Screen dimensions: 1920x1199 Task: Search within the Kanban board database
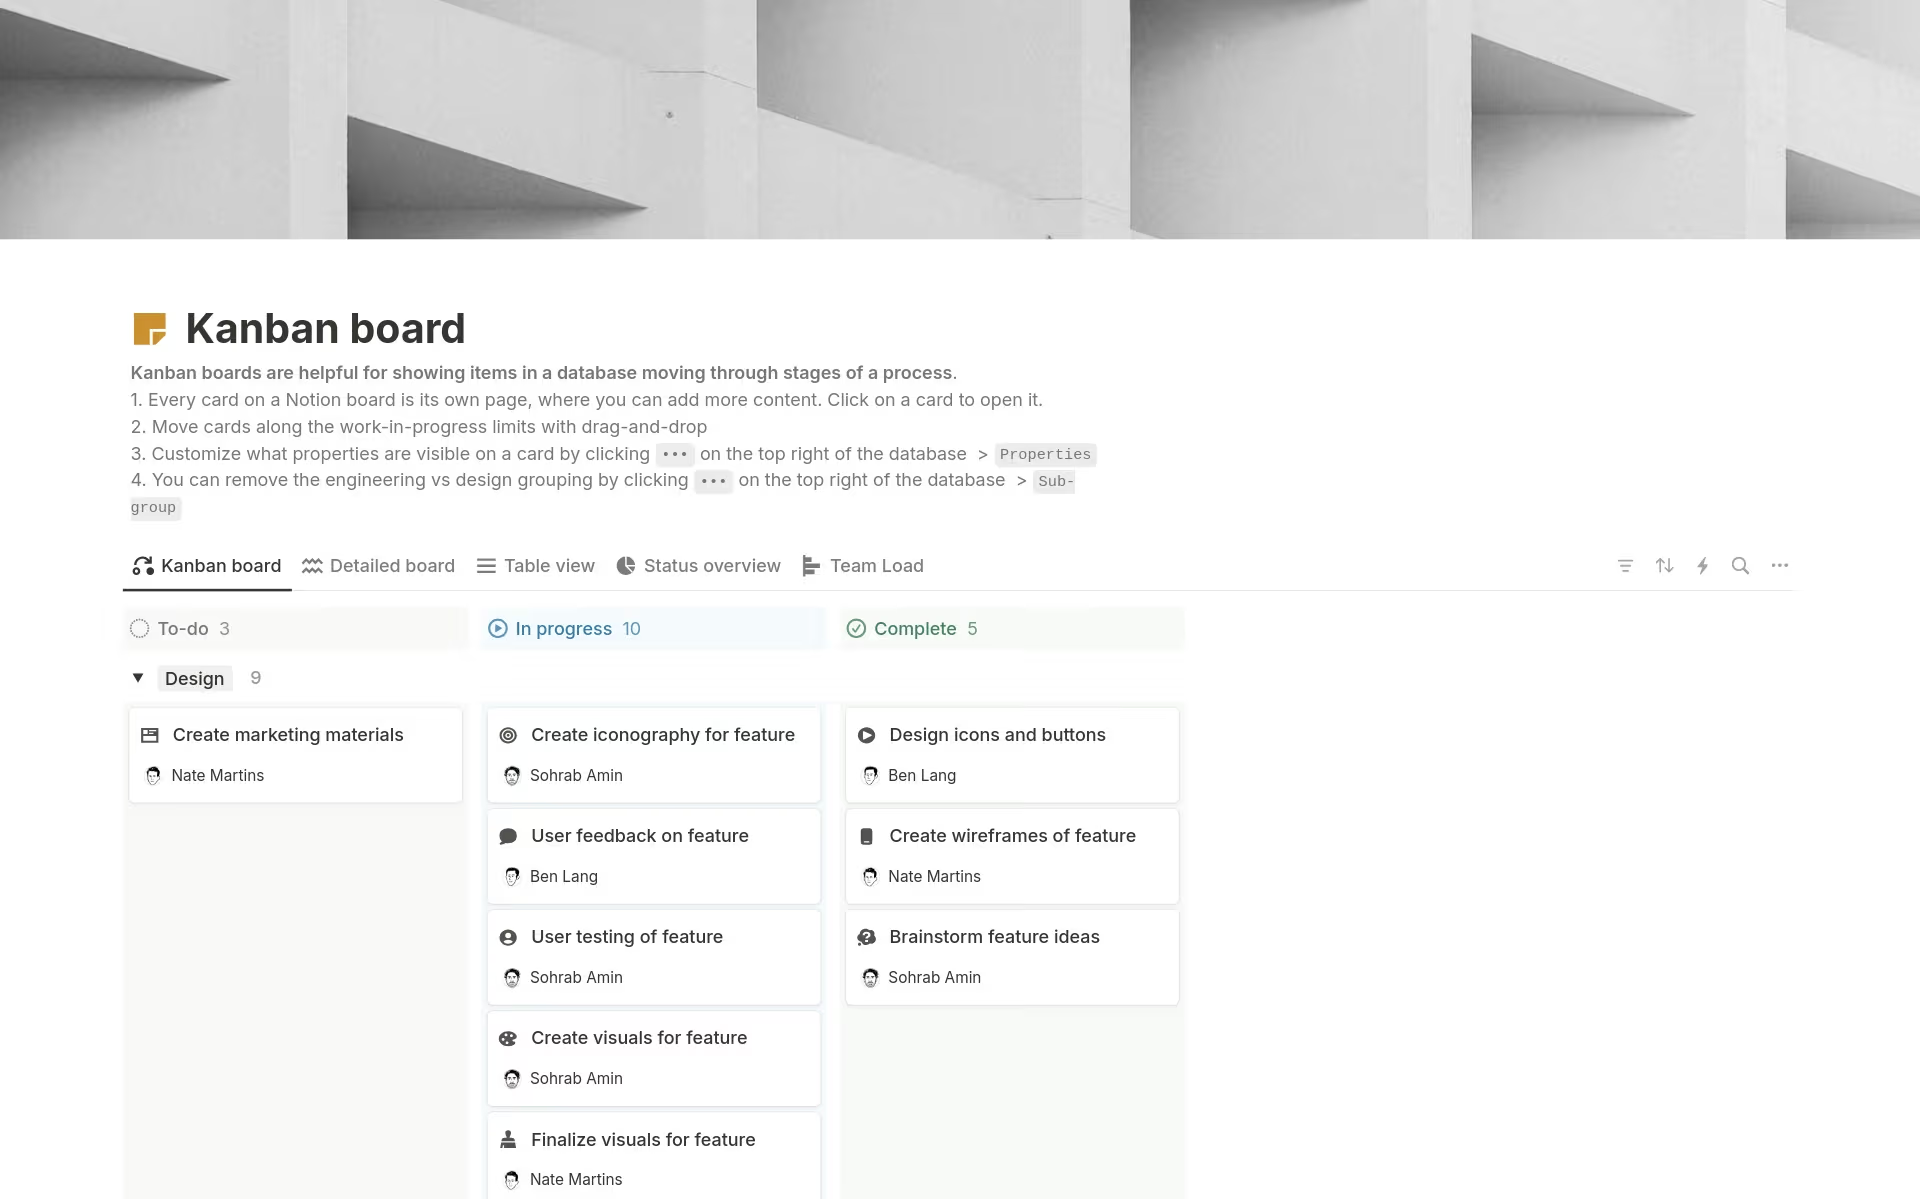tap(1741, 565)
